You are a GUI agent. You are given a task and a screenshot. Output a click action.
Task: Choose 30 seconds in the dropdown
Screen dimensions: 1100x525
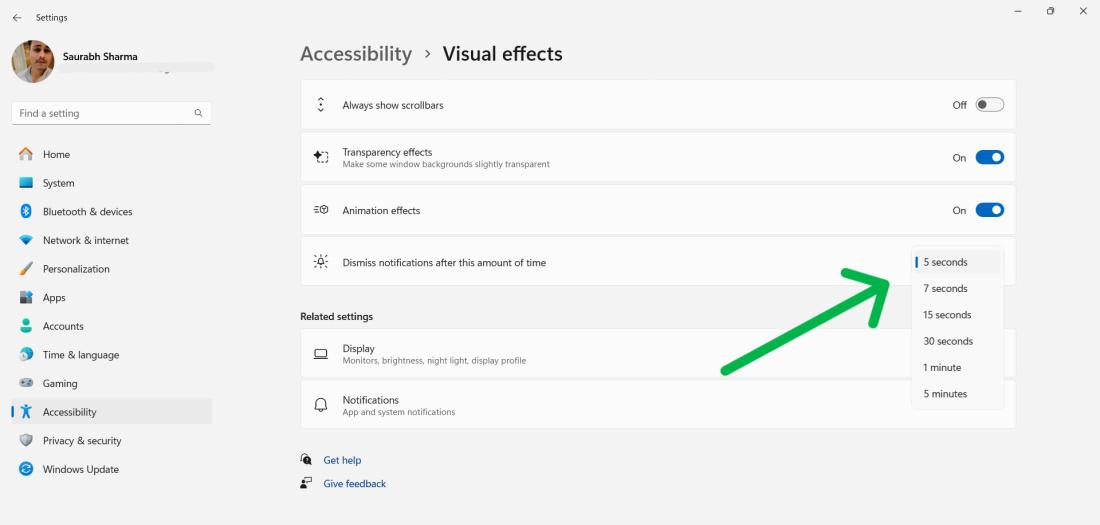947,341
